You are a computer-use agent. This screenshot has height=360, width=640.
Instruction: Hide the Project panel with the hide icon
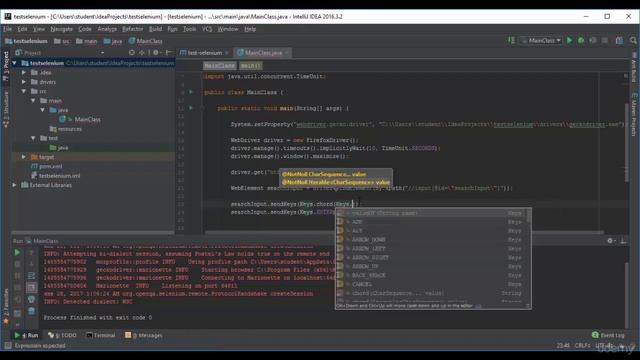[x=169, y=53]
